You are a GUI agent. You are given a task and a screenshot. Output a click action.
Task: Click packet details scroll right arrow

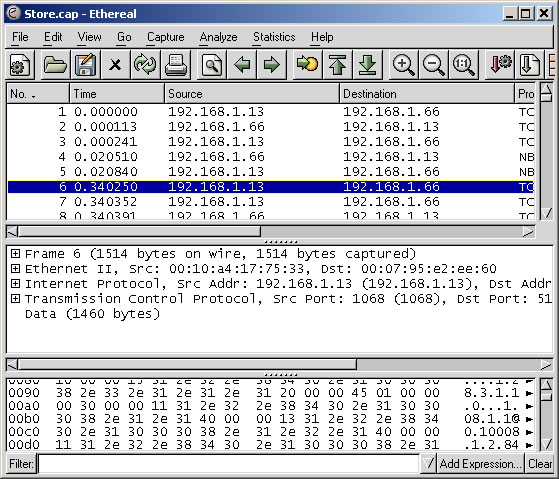[546, 364]
